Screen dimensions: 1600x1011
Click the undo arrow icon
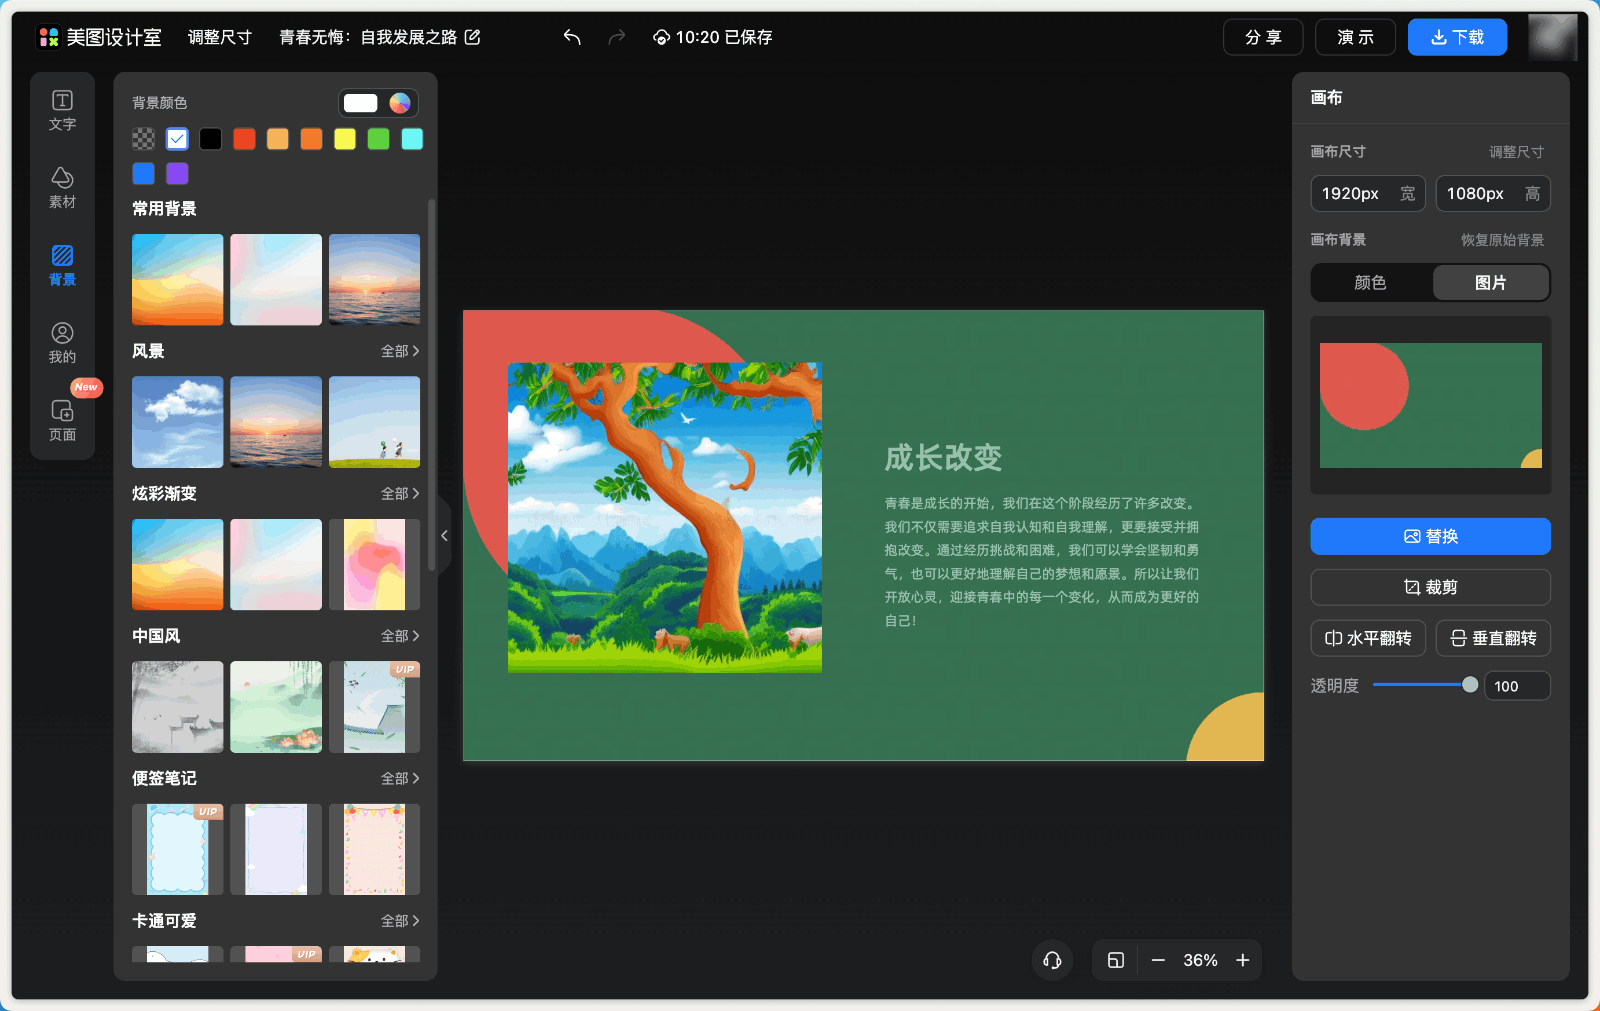point(571,37)
